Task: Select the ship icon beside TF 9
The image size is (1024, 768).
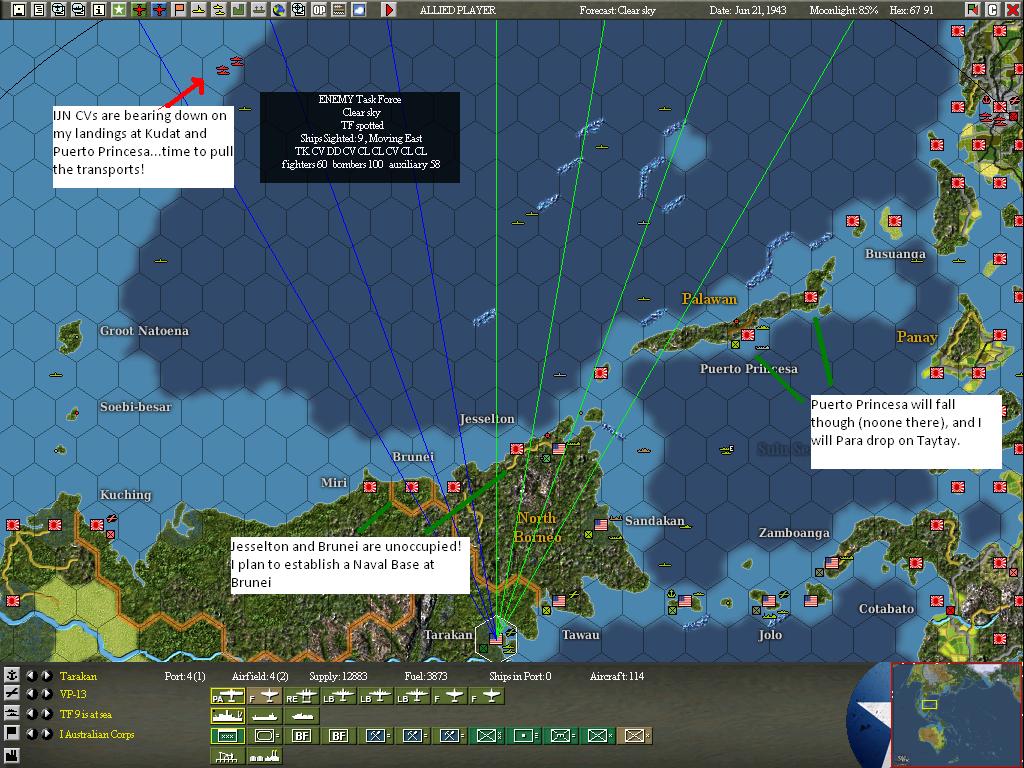Action: click(12, 713)
